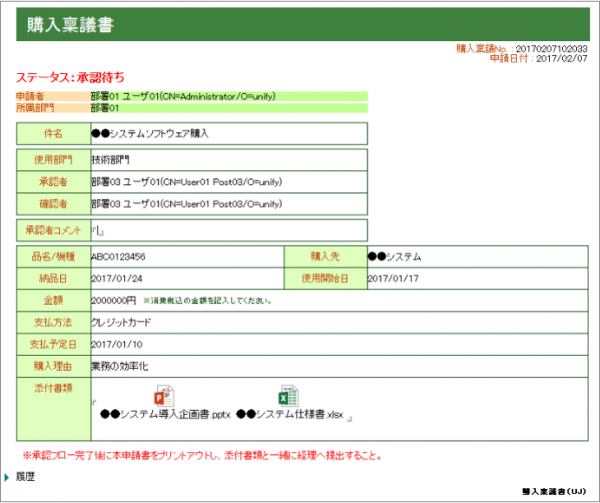Click the 使用部門 value 技術部門
Viewport: 600px width, 503px height.
[111, 159]
